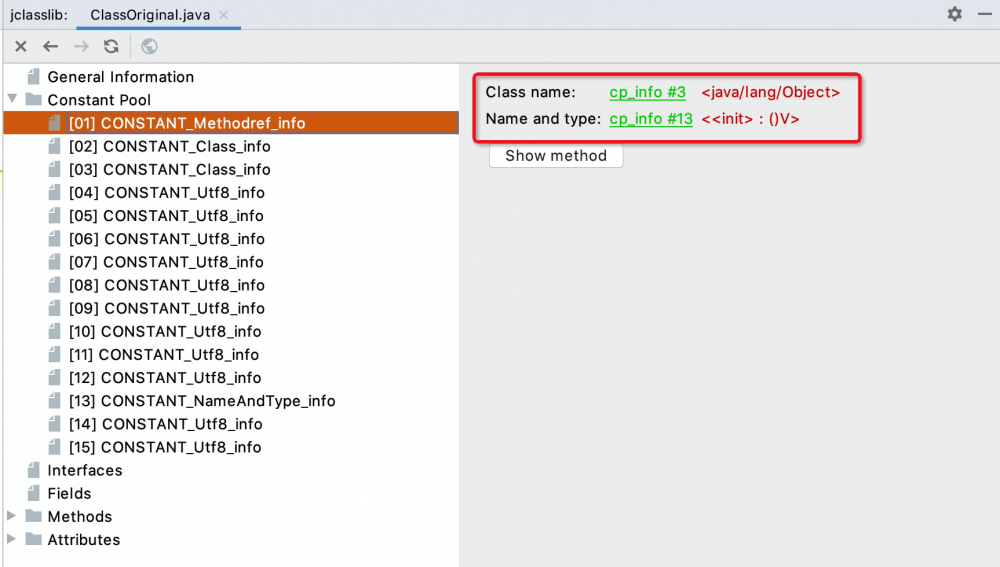Click the <java/lang/Object> class name value
Viewport: 1000px width, 567px height.
click(x=770, y=92)
